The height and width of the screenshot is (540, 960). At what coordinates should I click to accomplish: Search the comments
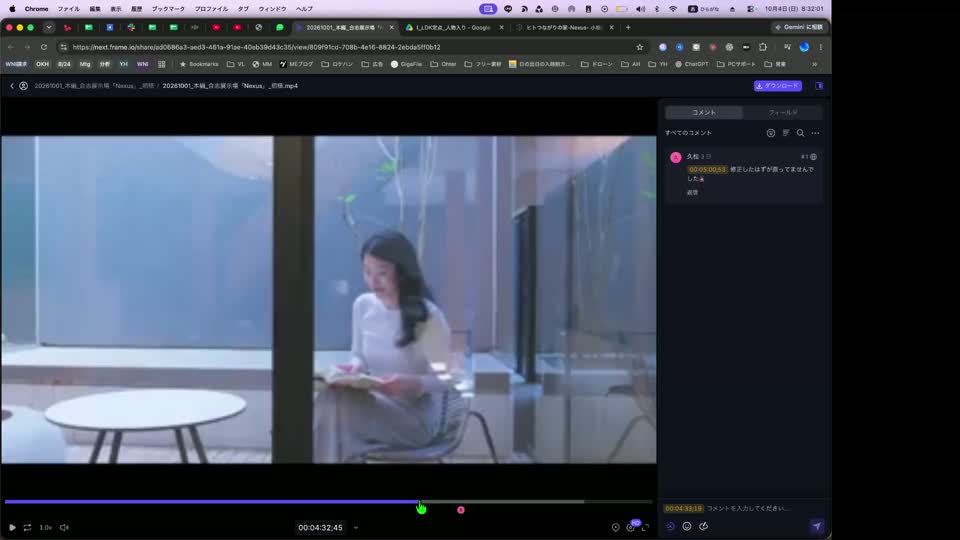click(800, 133)
